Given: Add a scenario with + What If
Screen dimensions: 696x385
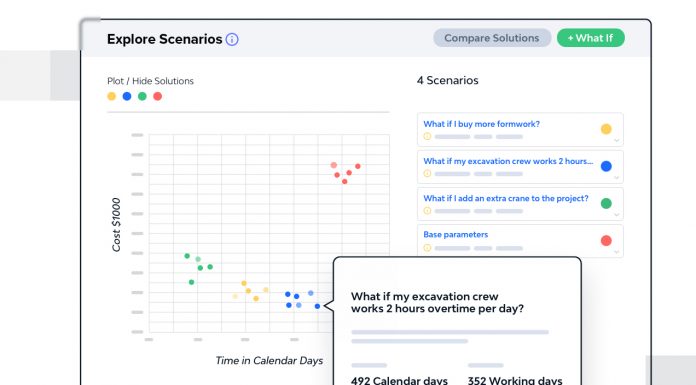Looking at the screenshot, I should tap(590, 38).
